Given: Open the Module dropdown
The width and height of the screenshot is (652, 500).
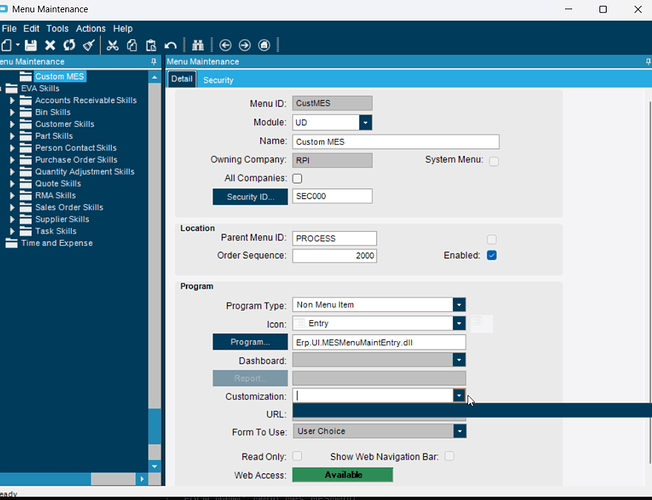Looking at the screenshot, I should 366,123.
